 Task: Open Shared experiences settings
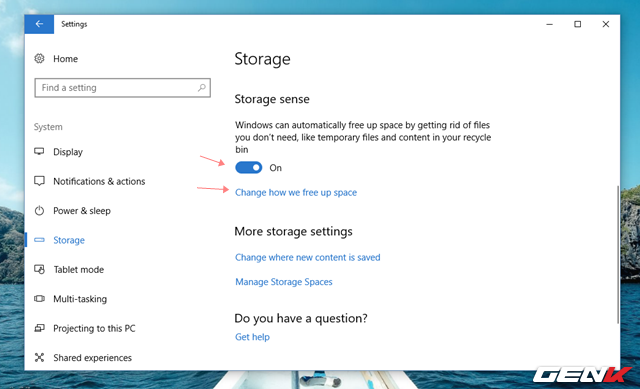[x=92, y=358]
